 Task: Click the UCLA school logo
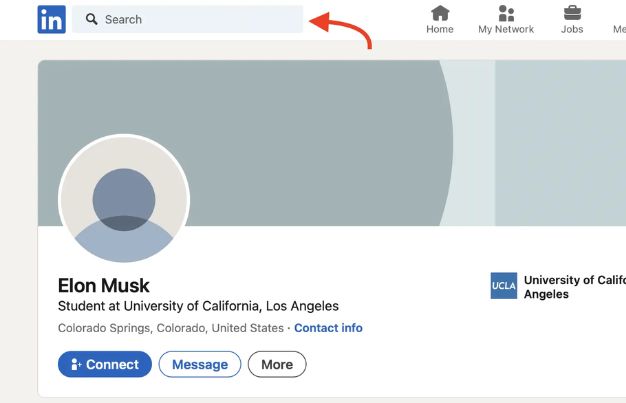(x=504, y=287)
